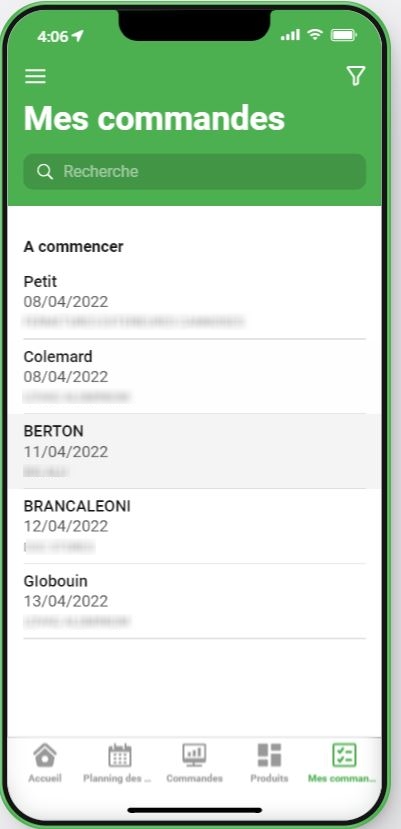This screenshot has height=829, width=401.
Task: Open the highlighted BERTON order
Action: (x=195, y=452)
